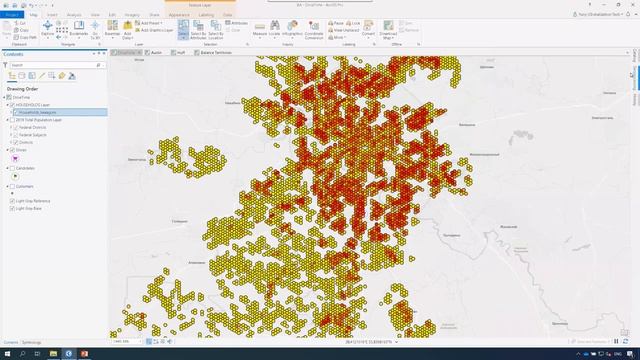This screenshot has height=360, width=640.
Task: Click the Copy Path command
Action: pos(25,38)
